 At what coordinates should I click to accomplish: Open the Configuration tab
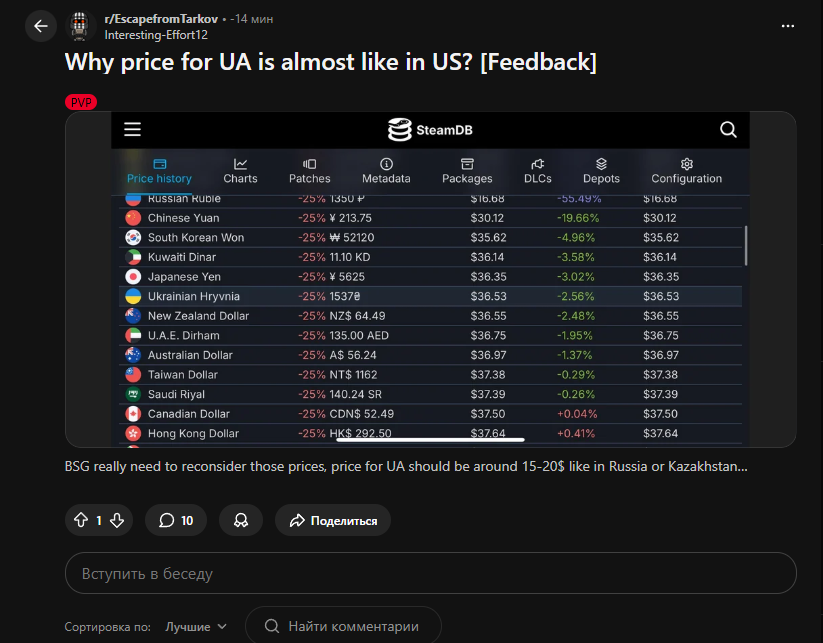[x=686, y=170]
